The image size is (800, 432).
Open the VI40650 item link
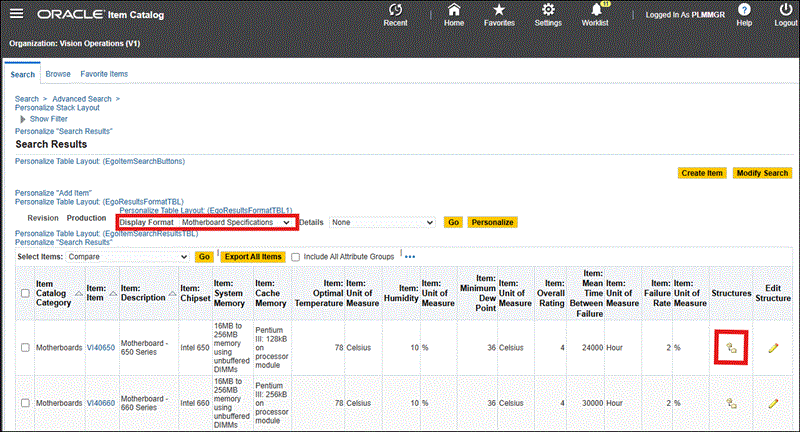(101, 348)
